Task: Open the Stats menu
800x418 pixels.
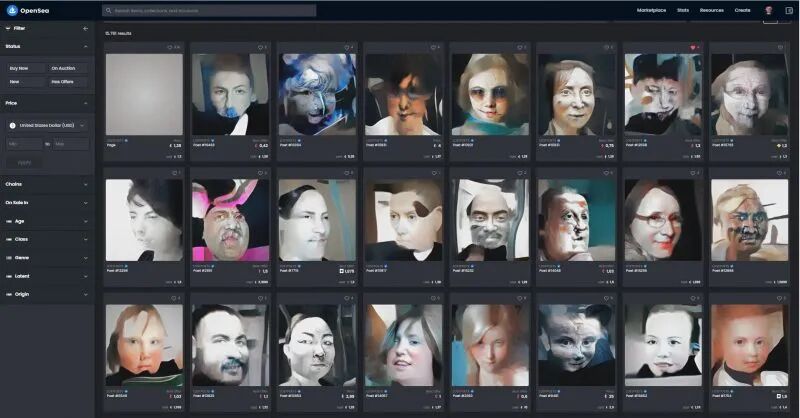Action: click(x=683, y=10)
